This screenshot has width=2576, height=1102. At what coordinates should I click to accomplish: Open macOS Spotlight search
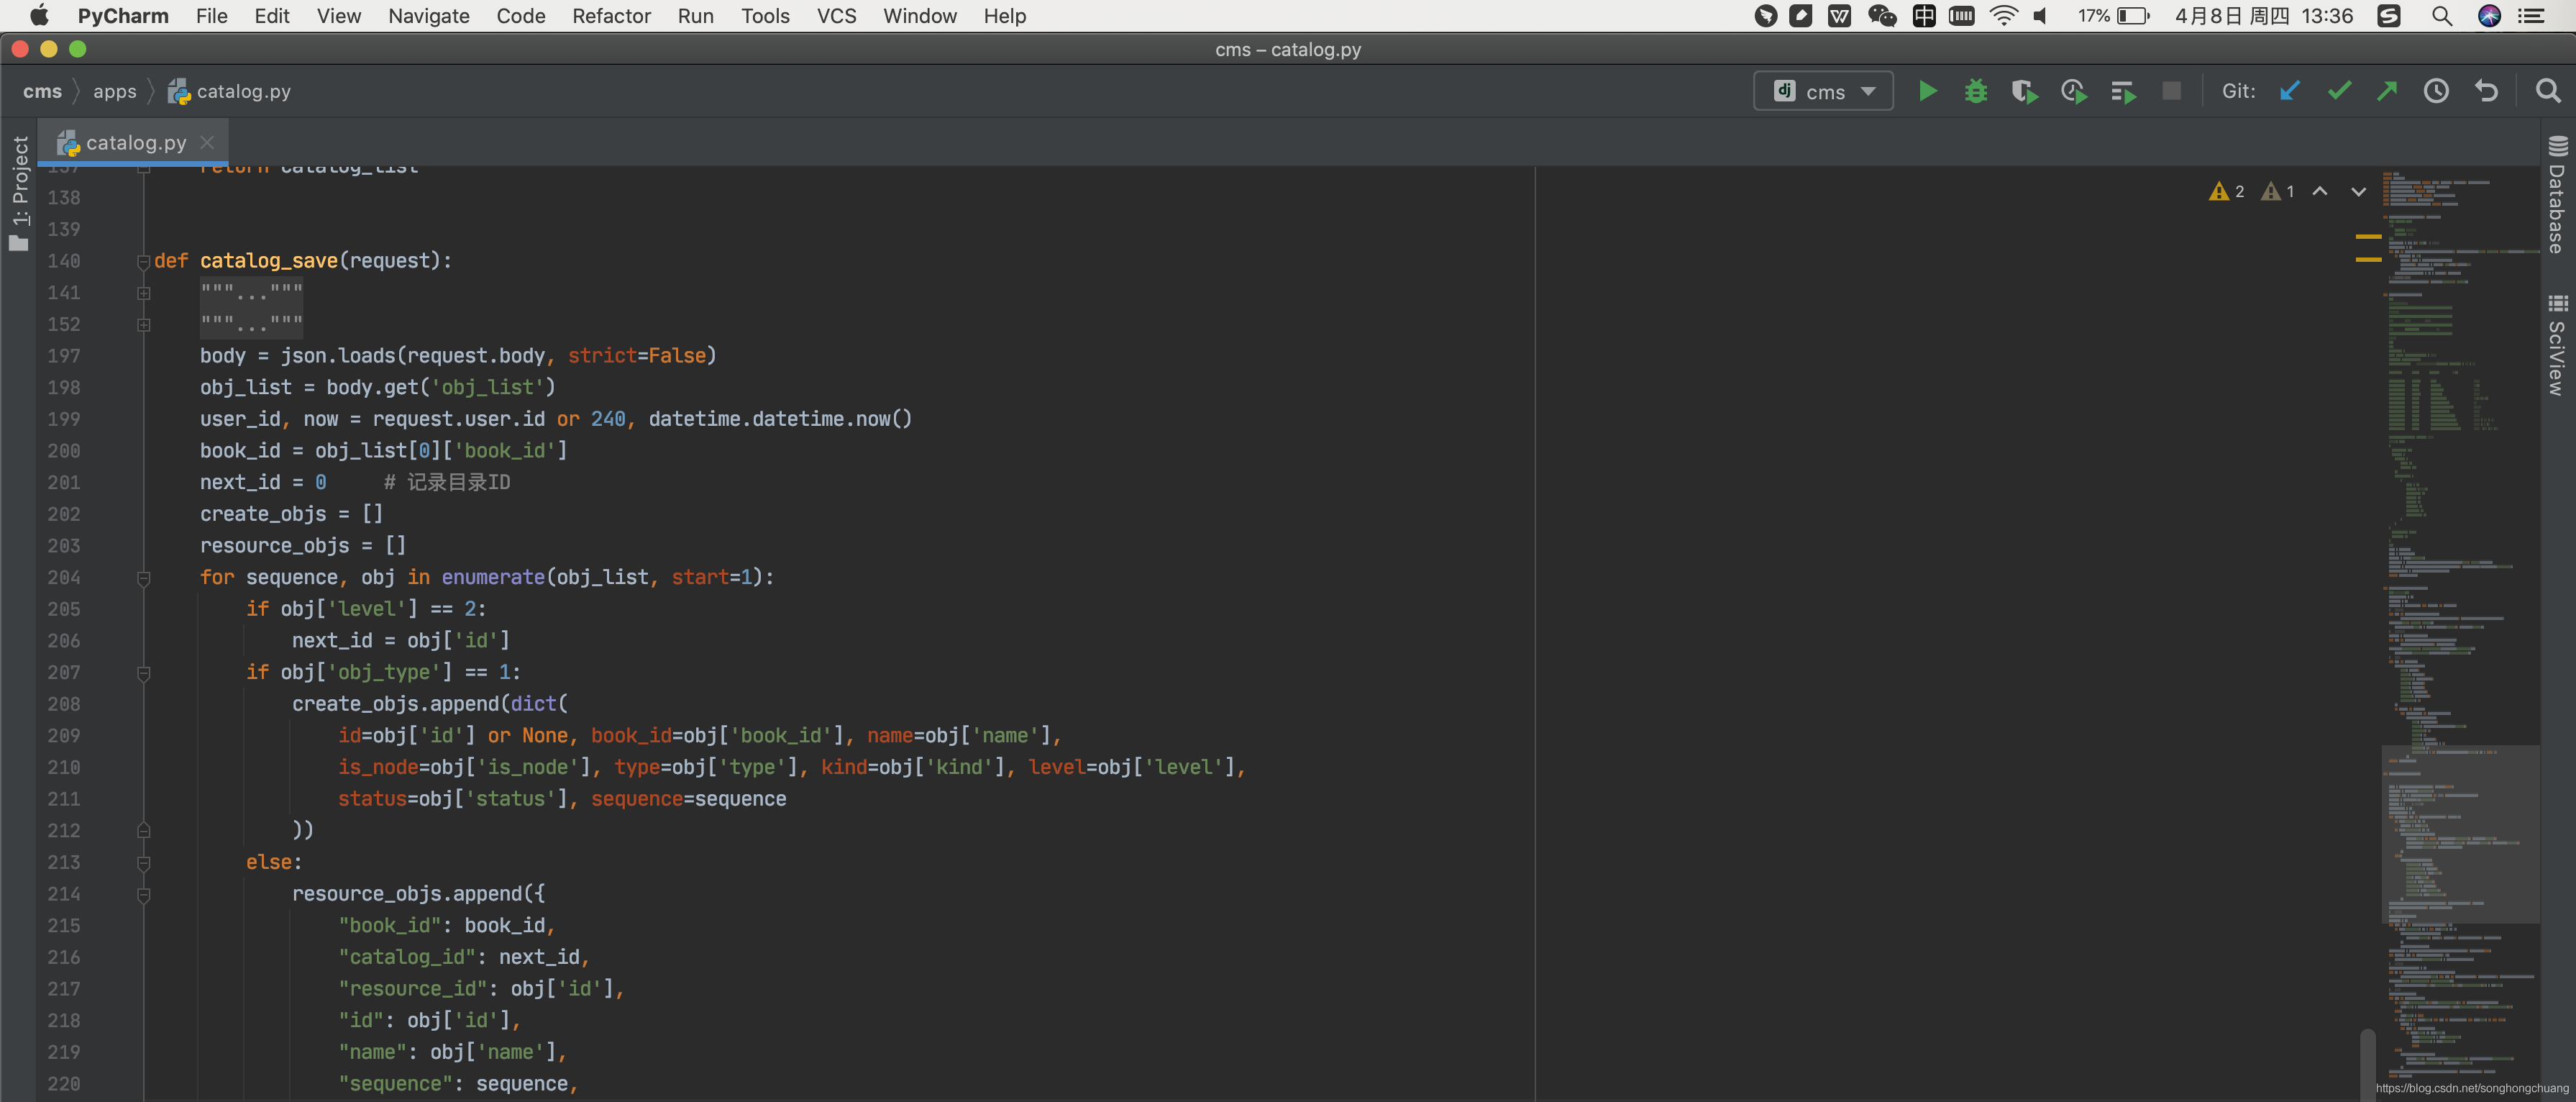pyautogui.click(x=2442, y=16)
